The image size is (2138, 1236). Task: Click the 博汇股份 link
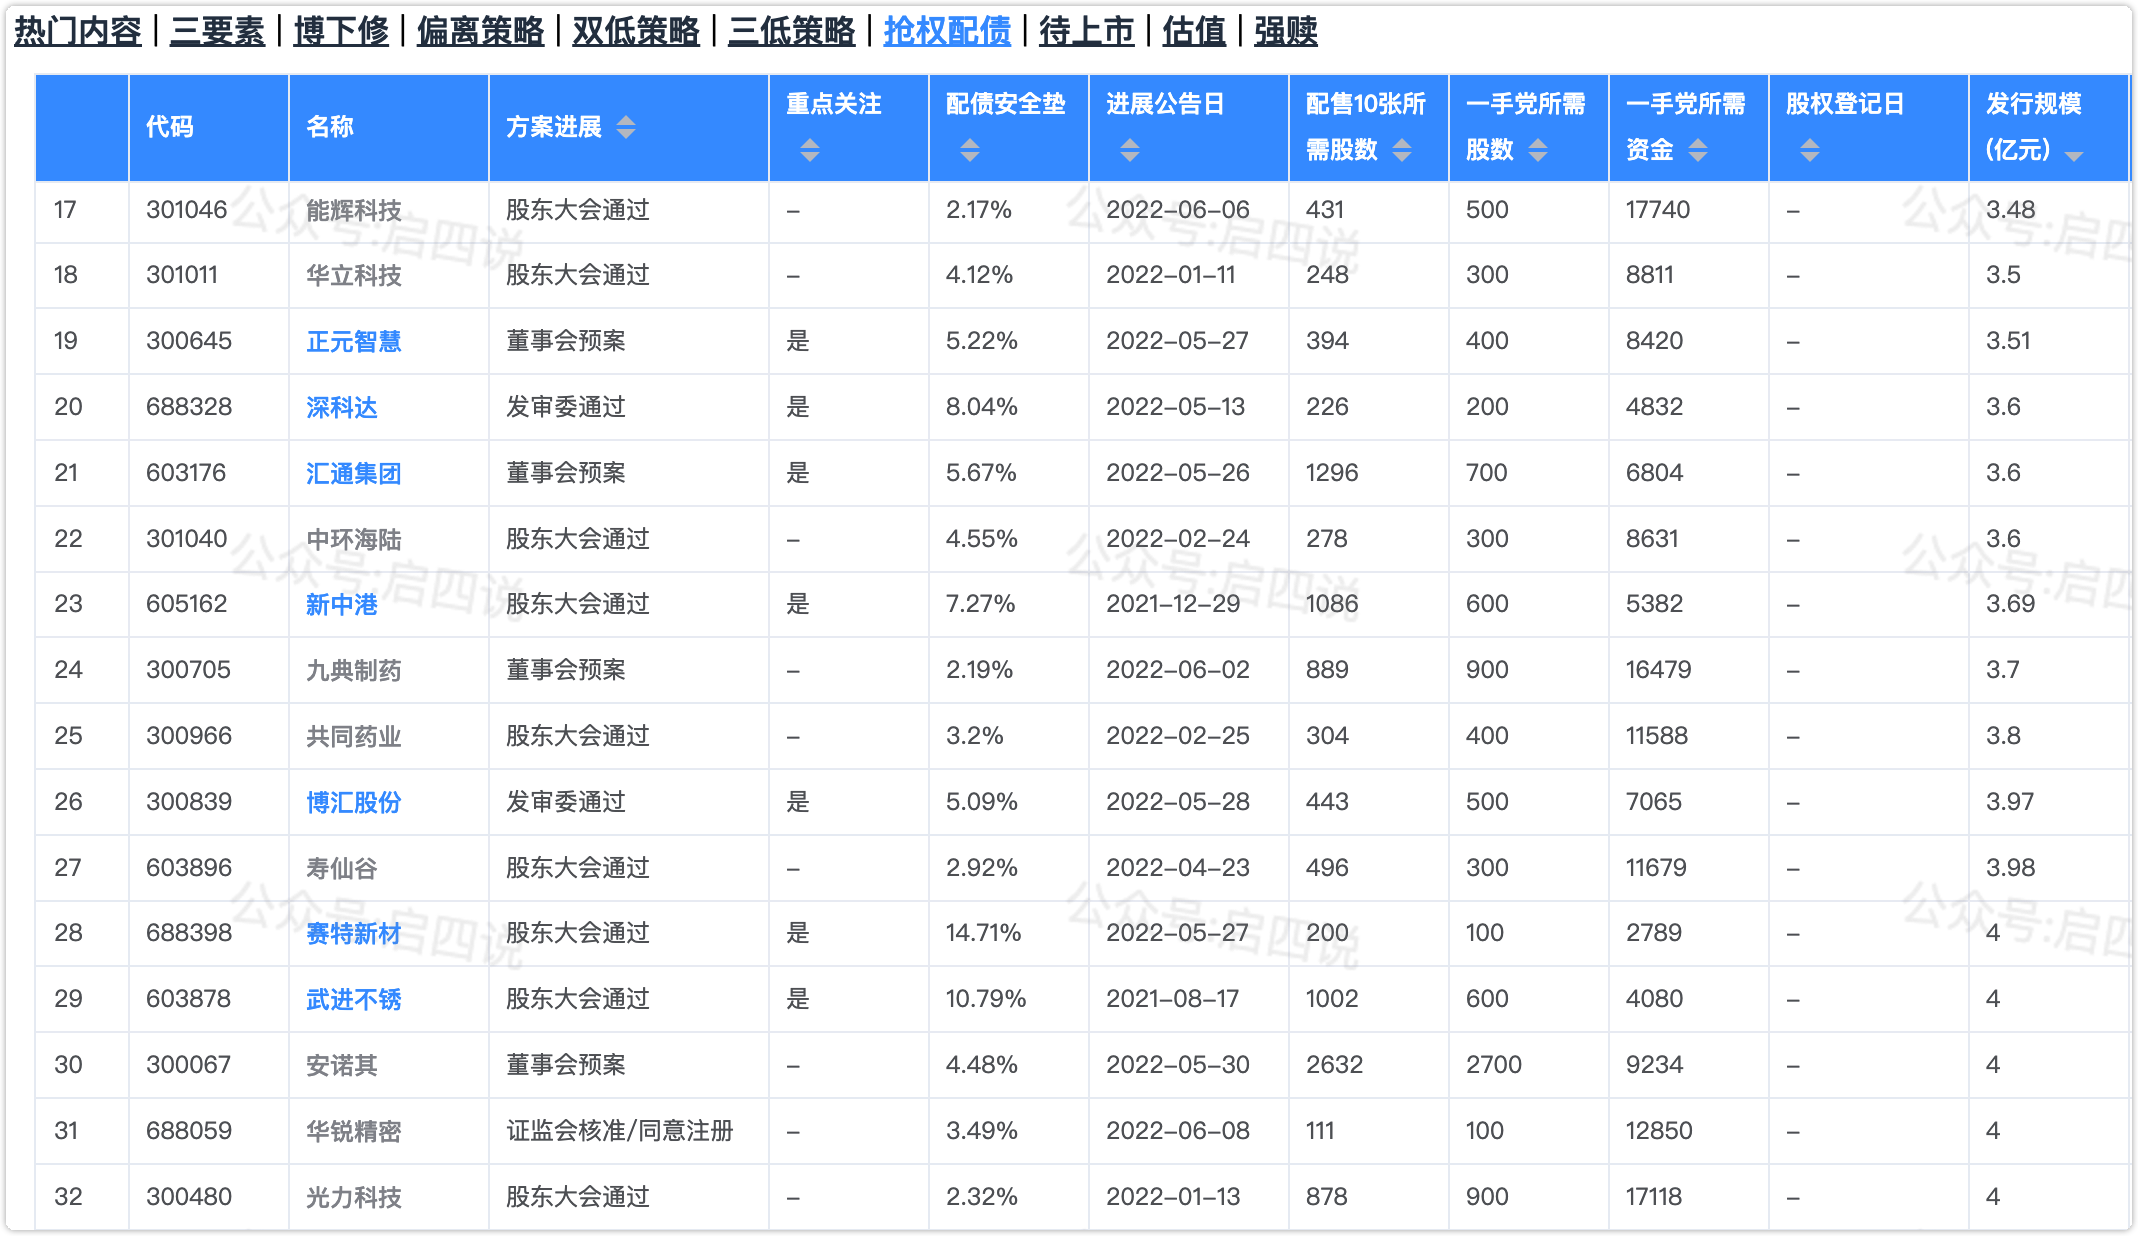(x=353, y=803)
